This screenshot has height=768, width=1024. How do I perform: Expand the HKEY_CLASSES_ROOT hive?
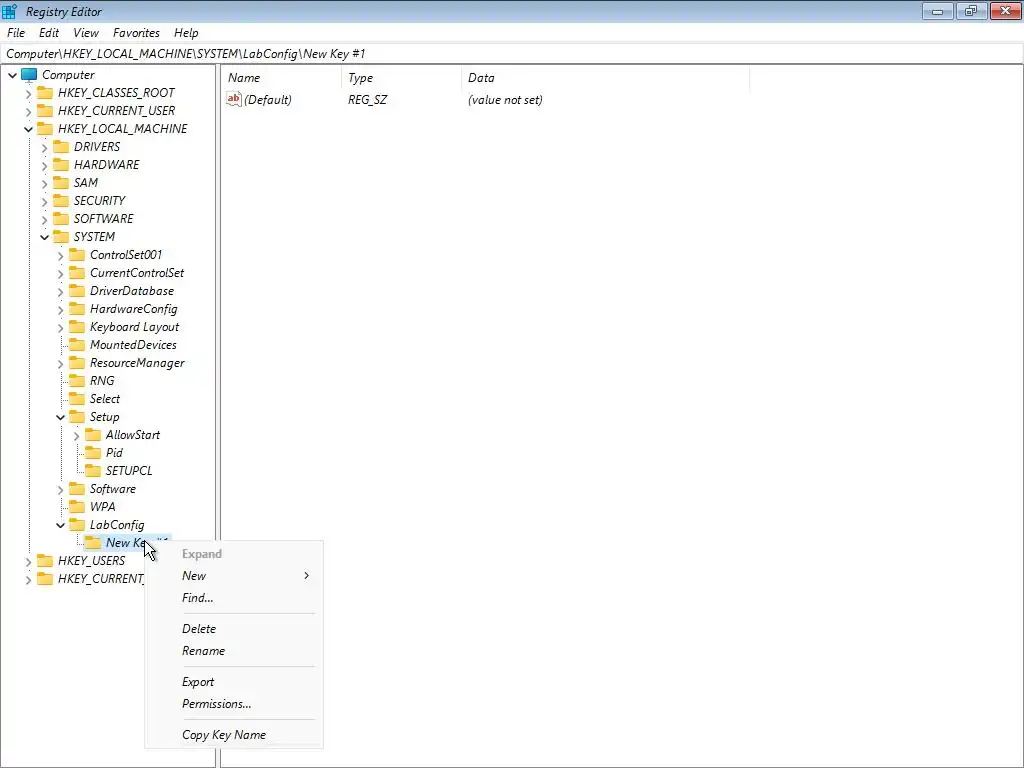(x=28, y=93)
